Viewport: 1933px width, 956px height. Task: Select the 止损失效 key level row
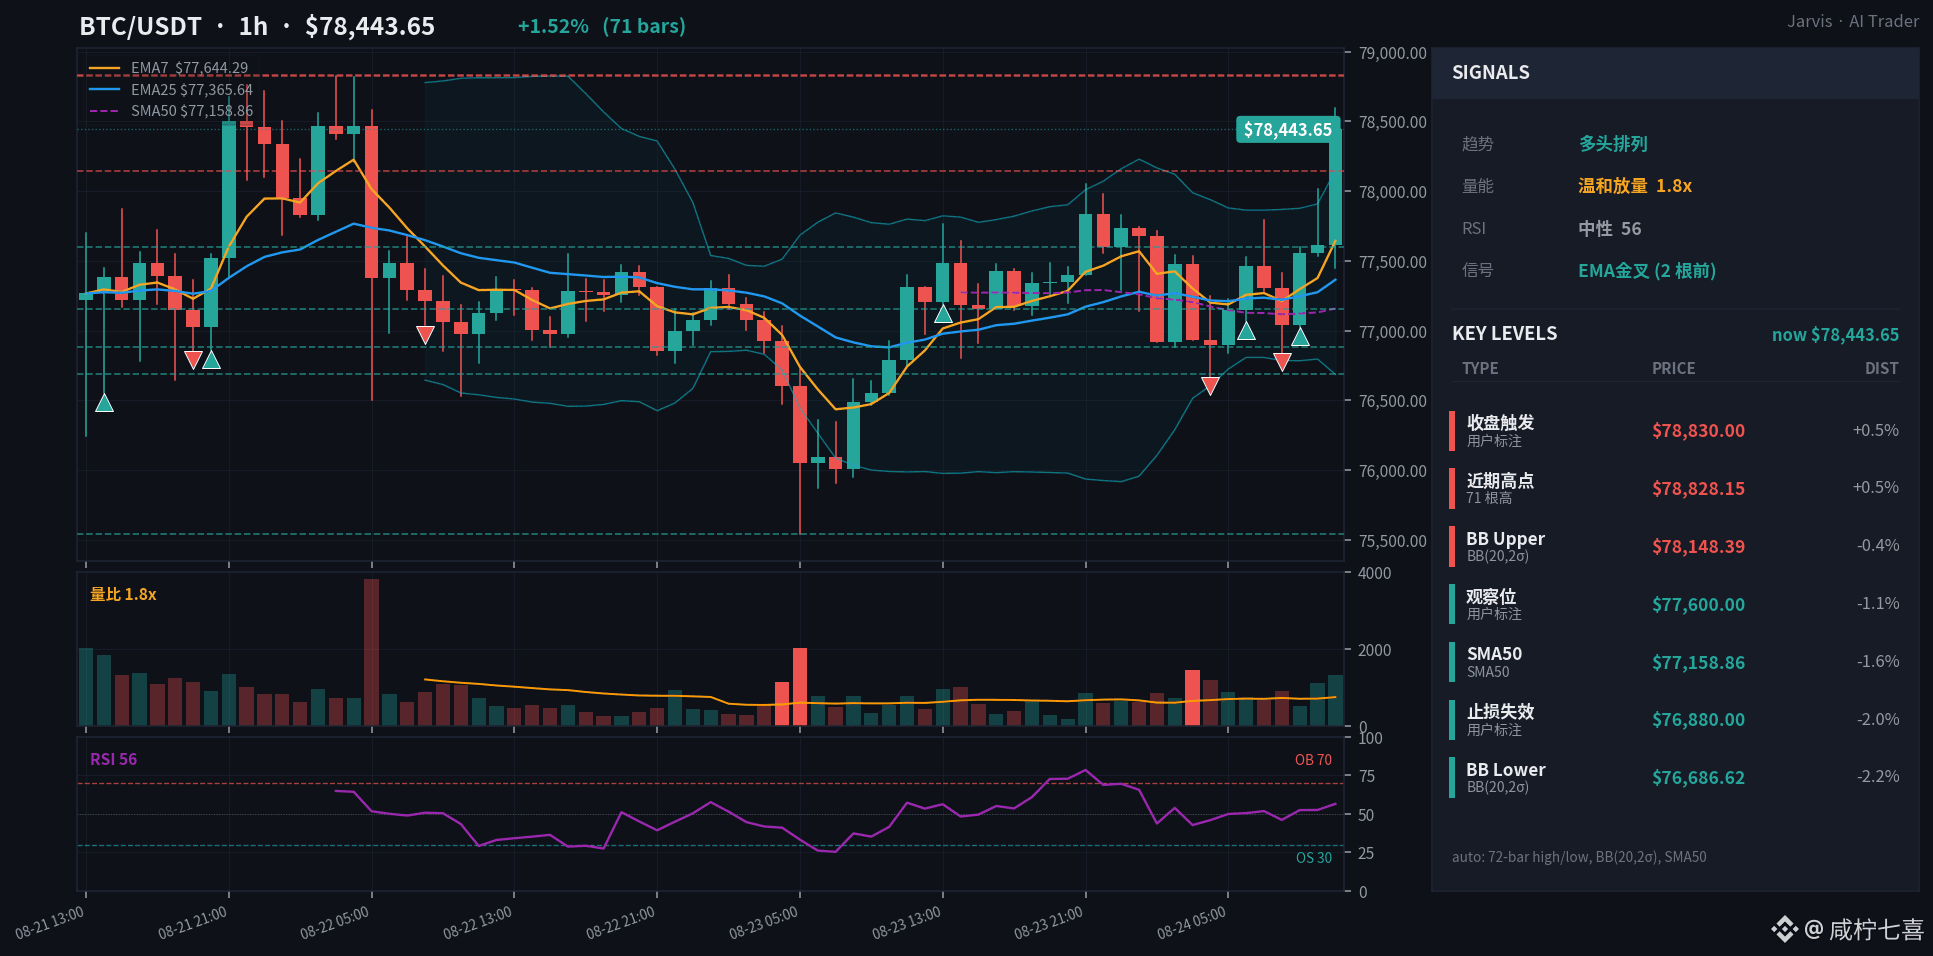pyautogui.click(x=1675, y=720)
